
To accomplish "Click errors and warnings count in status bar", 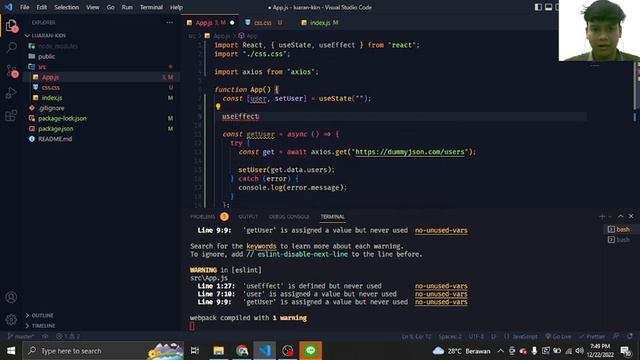I will 68,337.
